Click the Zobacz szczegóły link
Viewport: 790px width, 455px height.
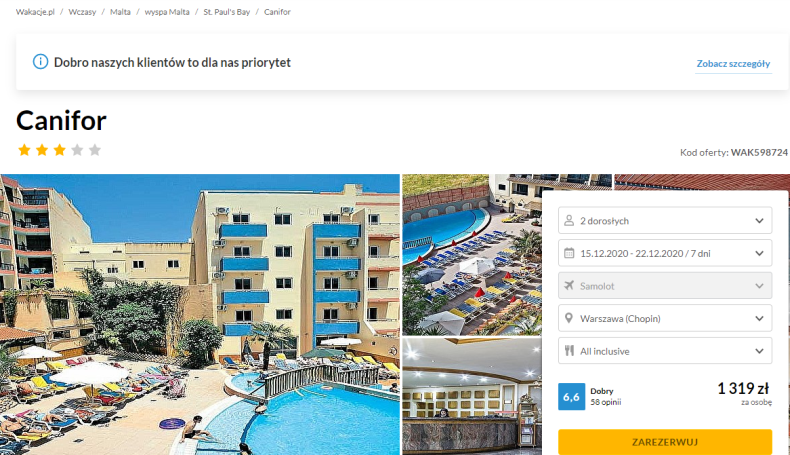coord(733,63)
